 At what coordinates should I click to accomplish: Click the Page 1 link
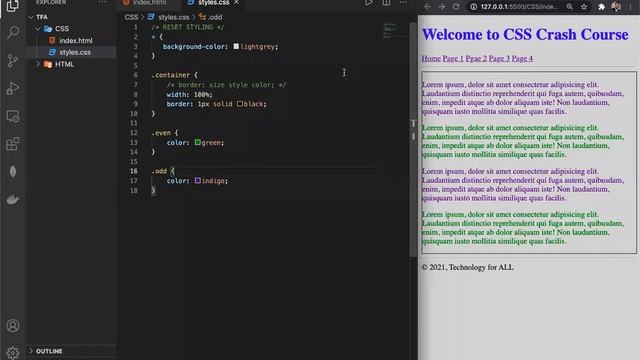(453, 58)
